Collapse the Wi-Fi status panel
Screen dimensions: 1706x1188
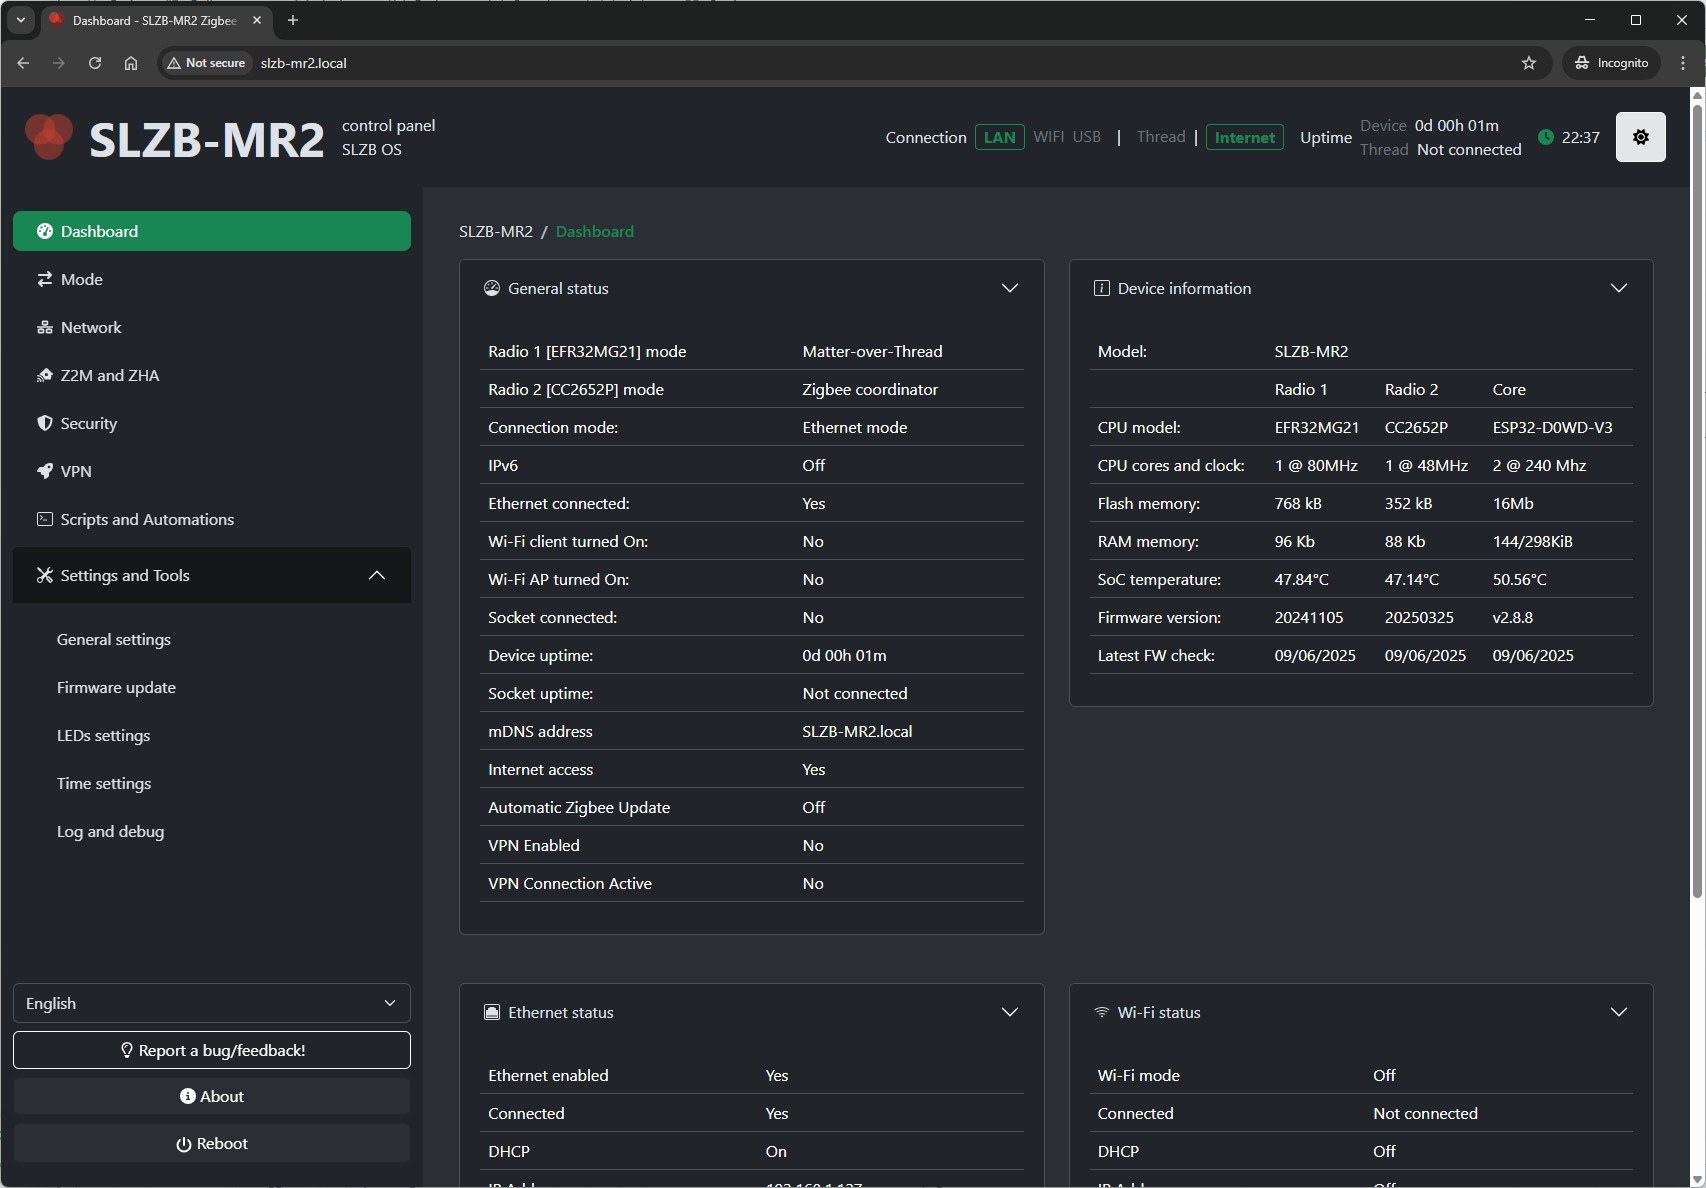tap(1618, 1012)
